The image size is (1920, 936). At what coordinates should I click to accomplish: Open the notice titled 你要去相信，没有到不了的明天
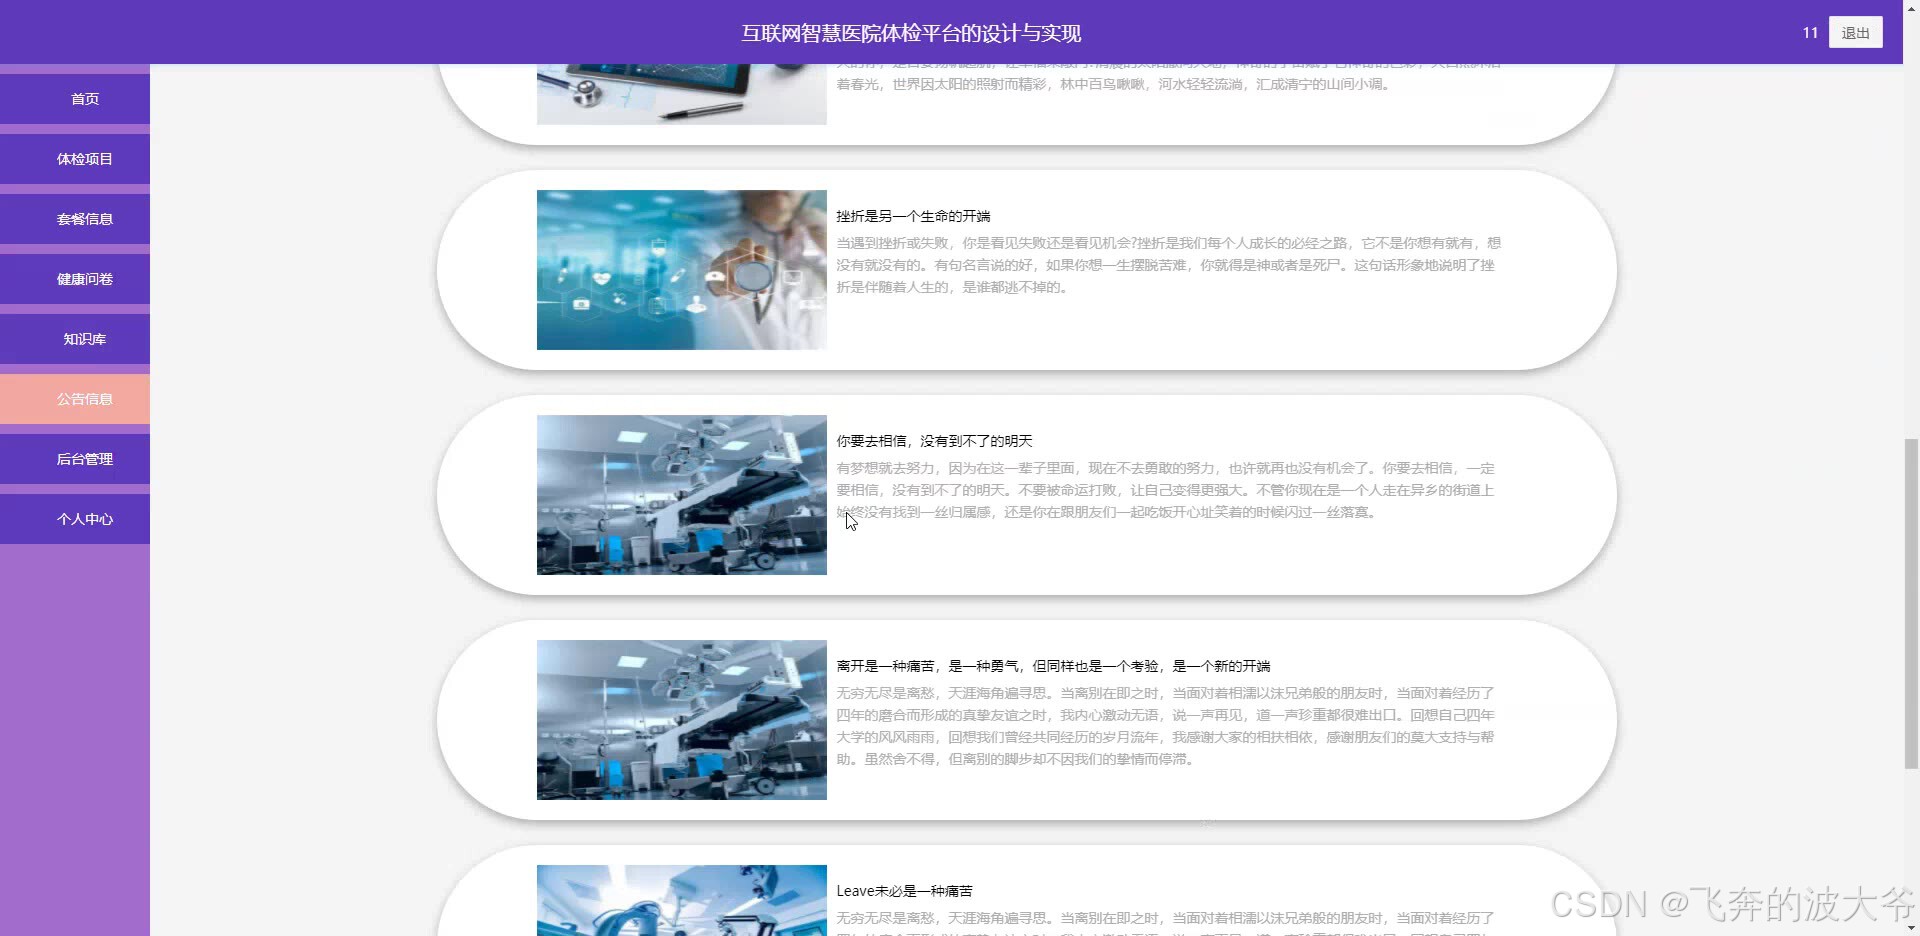[934, 441]
